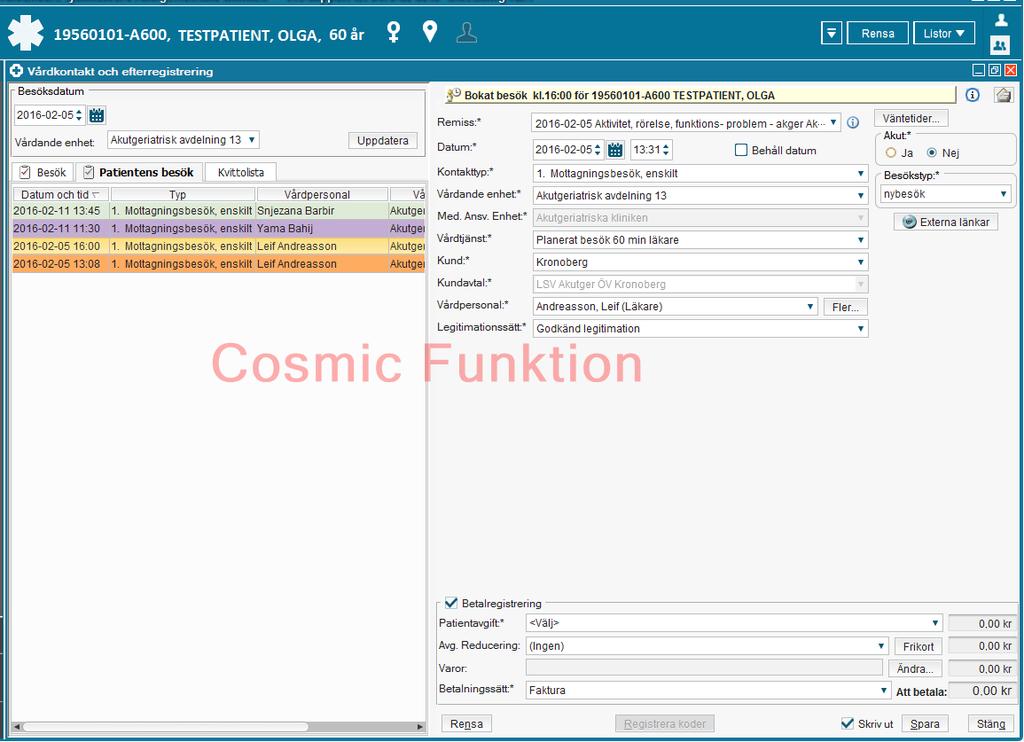Open calendar picker next to Datum field
The height and width of the screenshot is (742, 1024).
(x=615, y=150)
